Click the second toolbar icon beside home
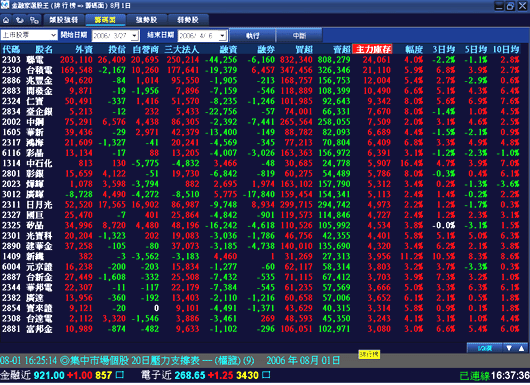The width and height of the screenshot is (530, 385). coord(20,20)
